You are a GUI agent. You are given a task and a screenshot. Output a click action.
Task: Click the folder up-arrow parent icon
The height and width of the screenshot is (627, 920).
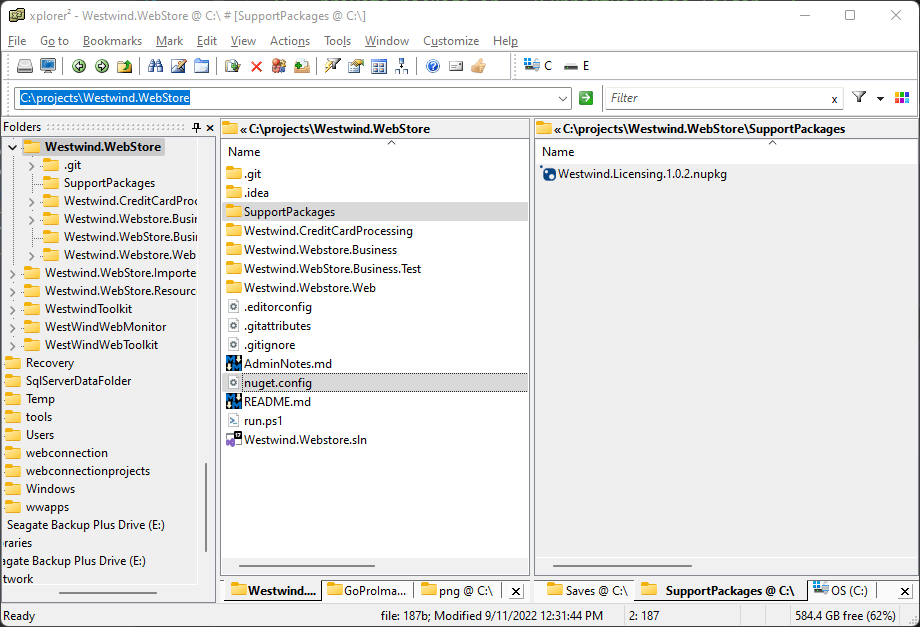pos(124,66)
